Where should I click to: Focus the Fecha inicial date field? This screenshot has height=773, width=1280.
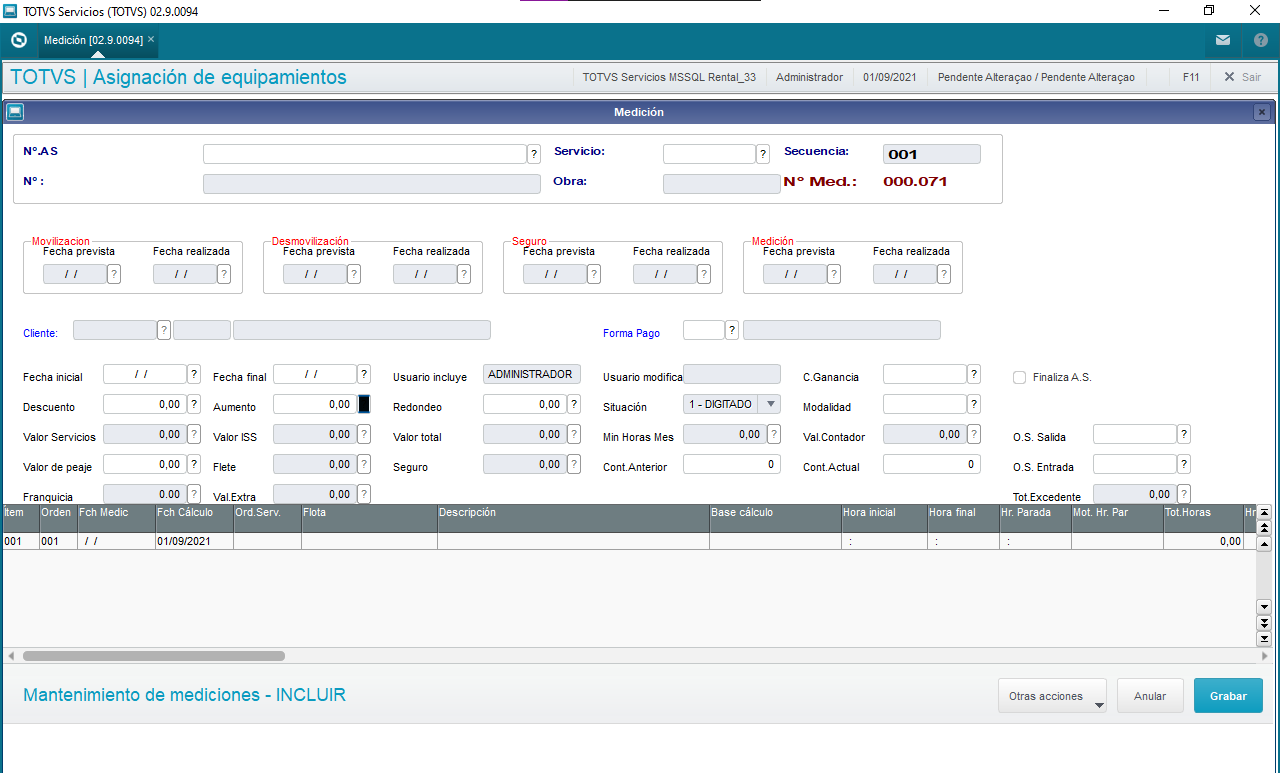[145, 374]
